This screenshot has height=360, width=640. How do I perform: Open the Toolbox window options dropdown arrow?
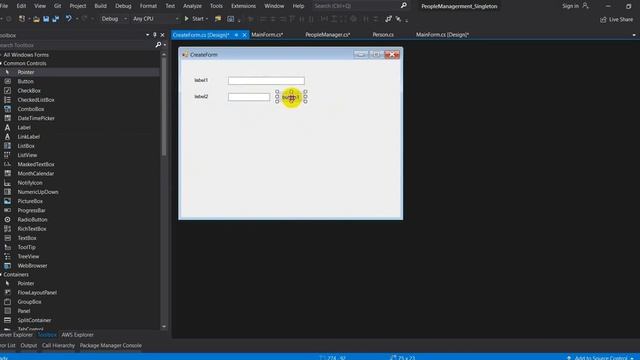[x=147, y=35]
